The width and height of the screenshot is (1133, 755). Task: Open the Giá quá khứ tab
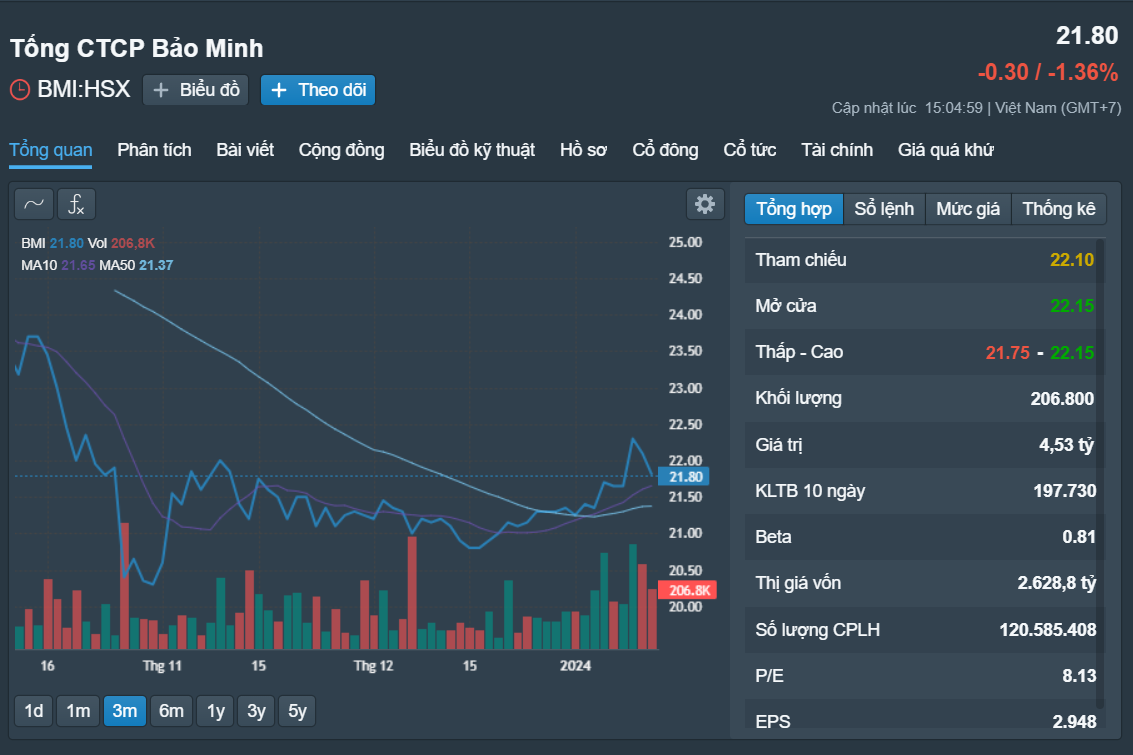tap(945, 150)
